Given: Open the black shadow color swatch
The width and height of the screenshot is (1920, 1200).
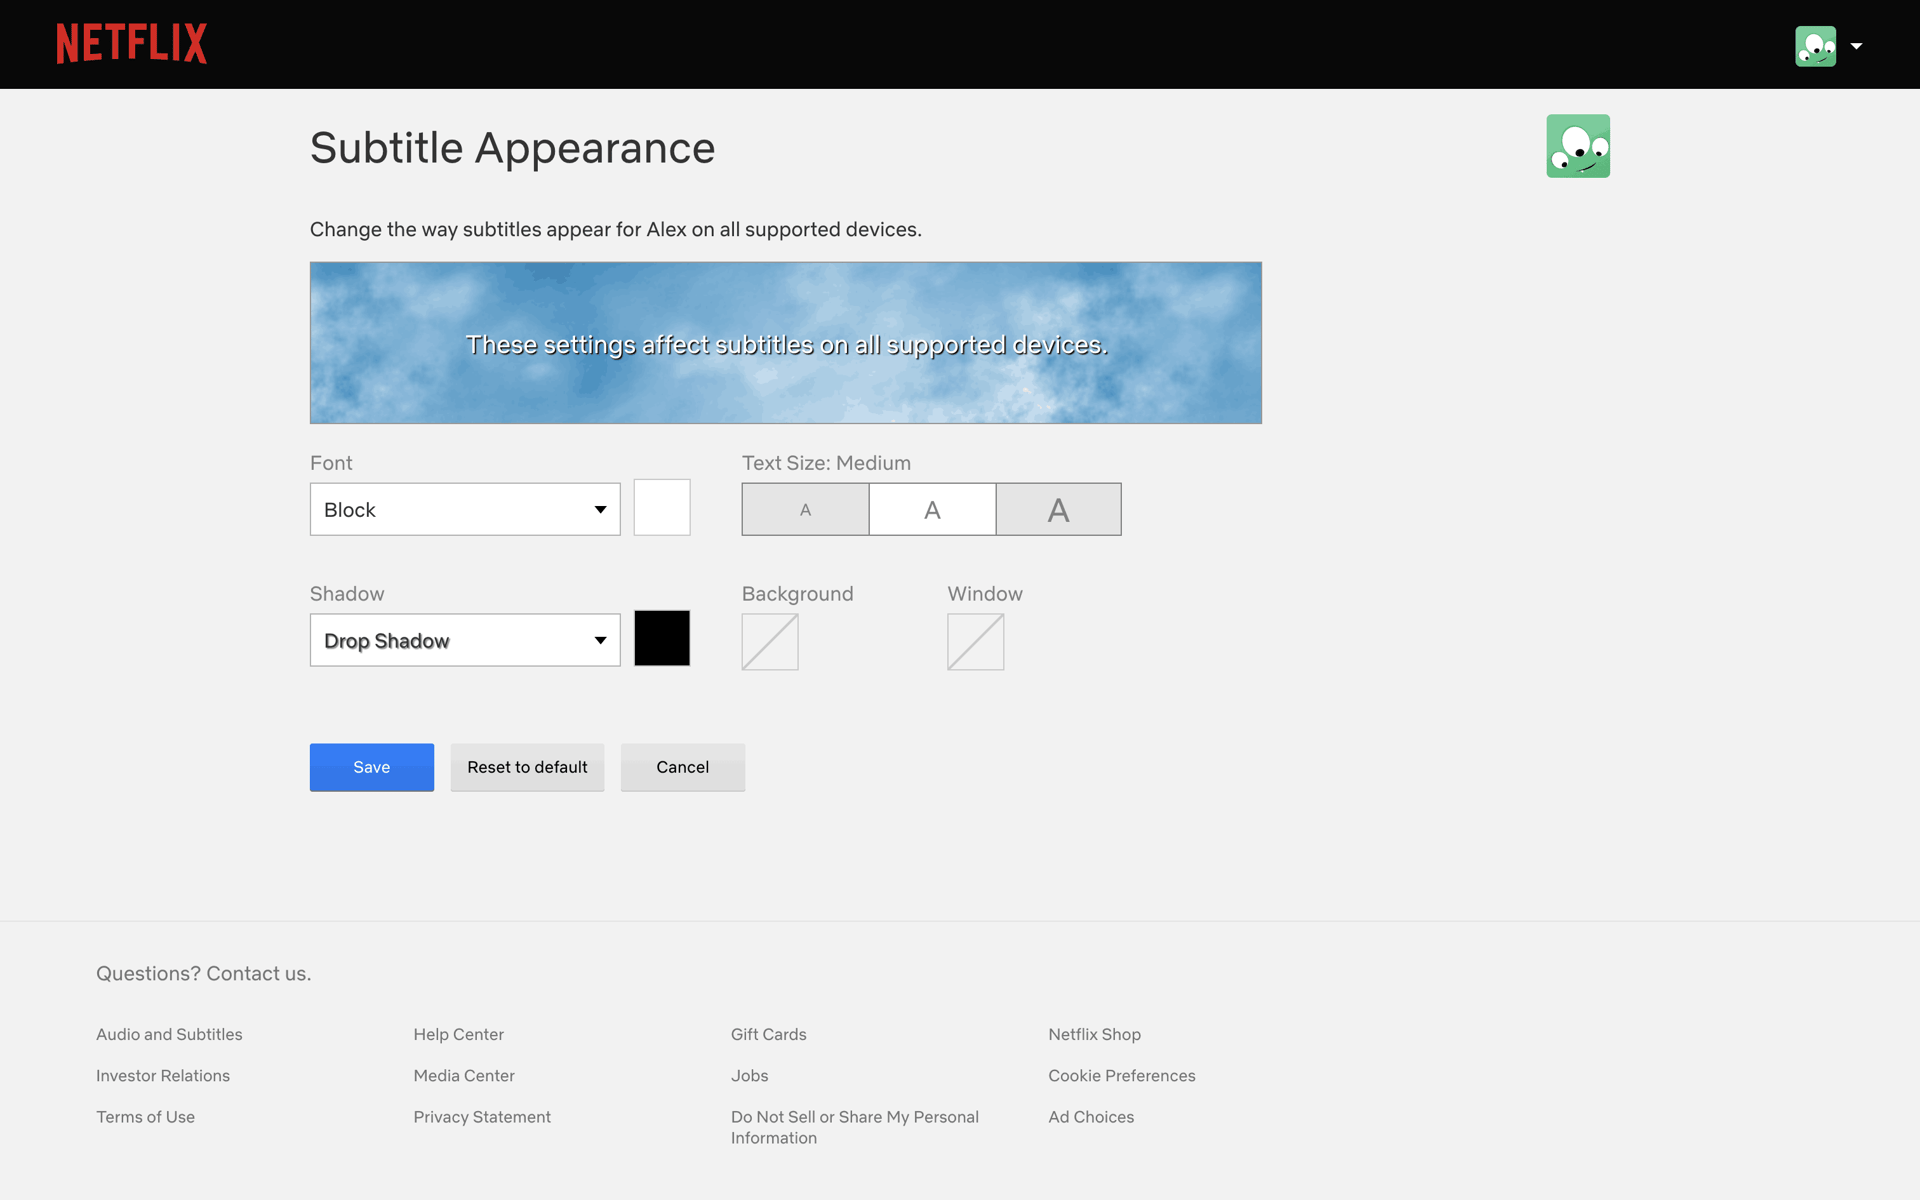Looking at the screenshot, I should tap(662, 638).
